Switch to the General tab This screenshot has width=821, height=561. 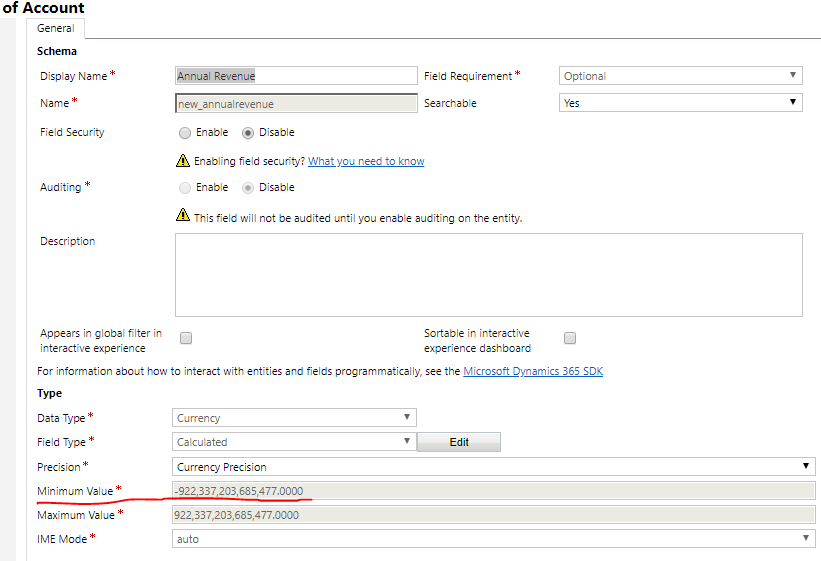coord(56,28)
